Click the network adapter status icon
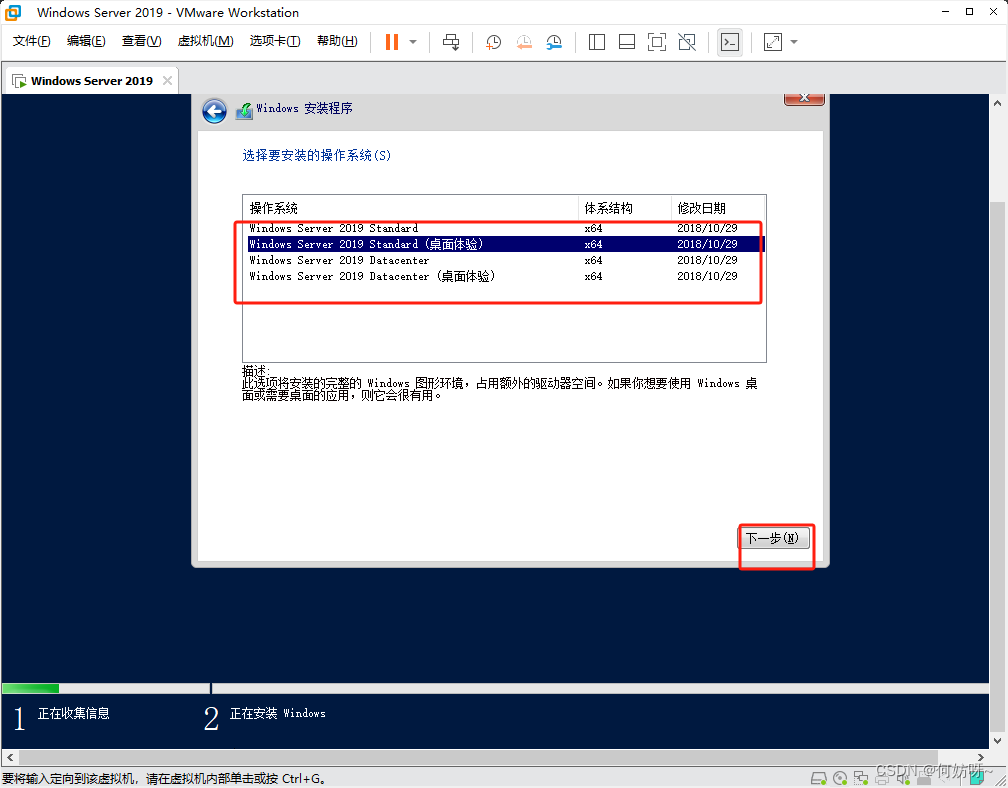The image size is (1008, 788). [861, 779]
